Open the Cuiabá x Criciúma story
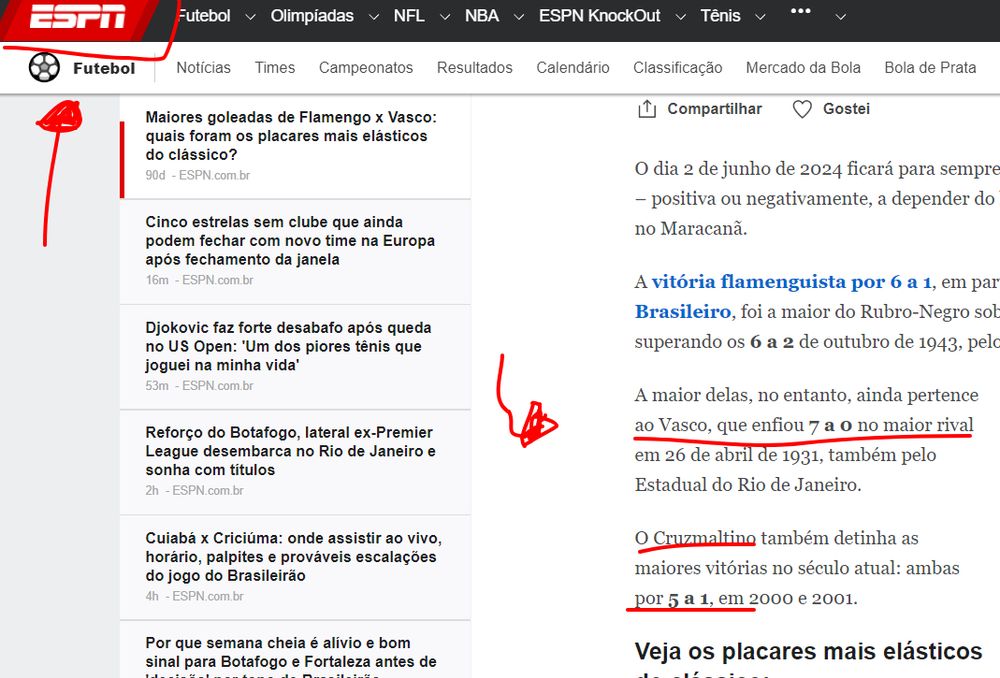 (293, 557)
